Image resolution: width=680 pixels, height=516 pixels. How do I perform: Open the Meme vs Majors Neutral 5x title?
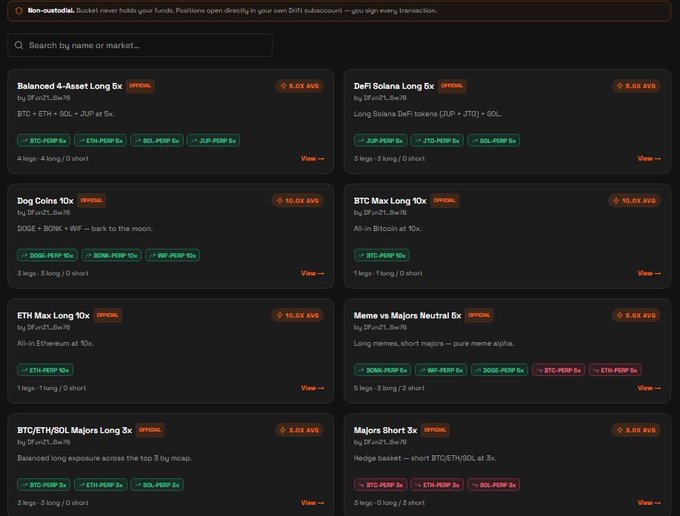click(407, 316)
